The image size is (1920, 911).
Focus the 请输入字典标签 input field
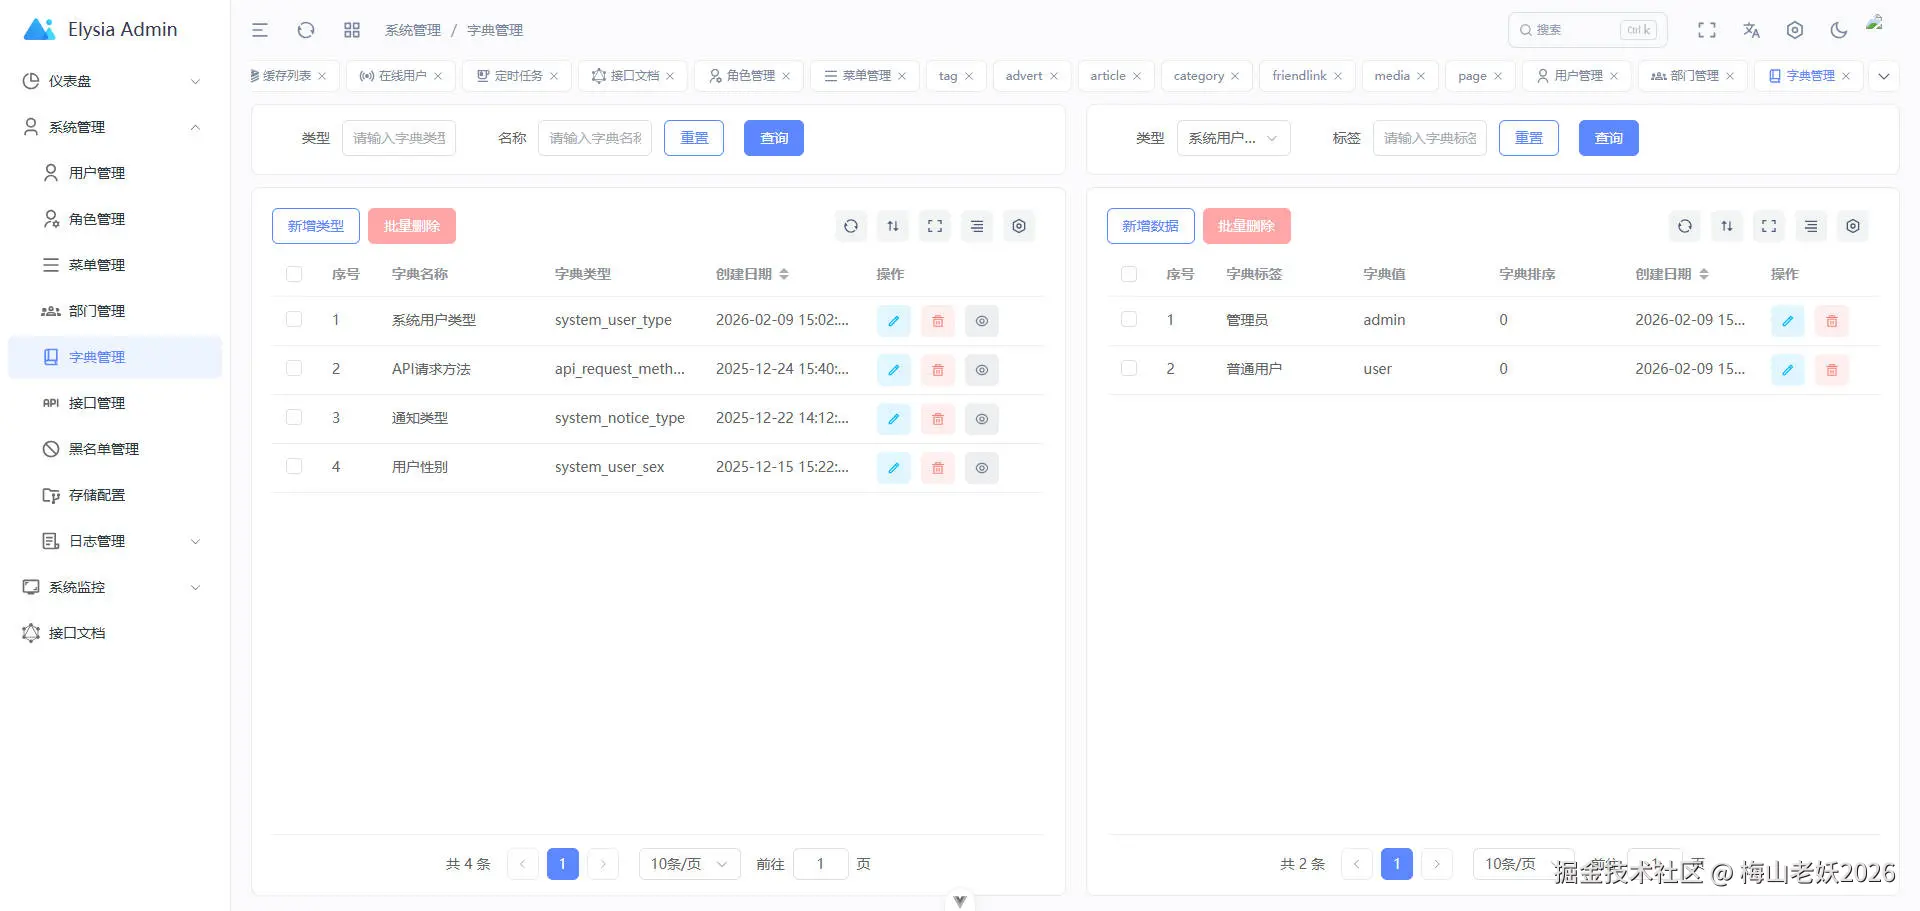(1430, 138)
